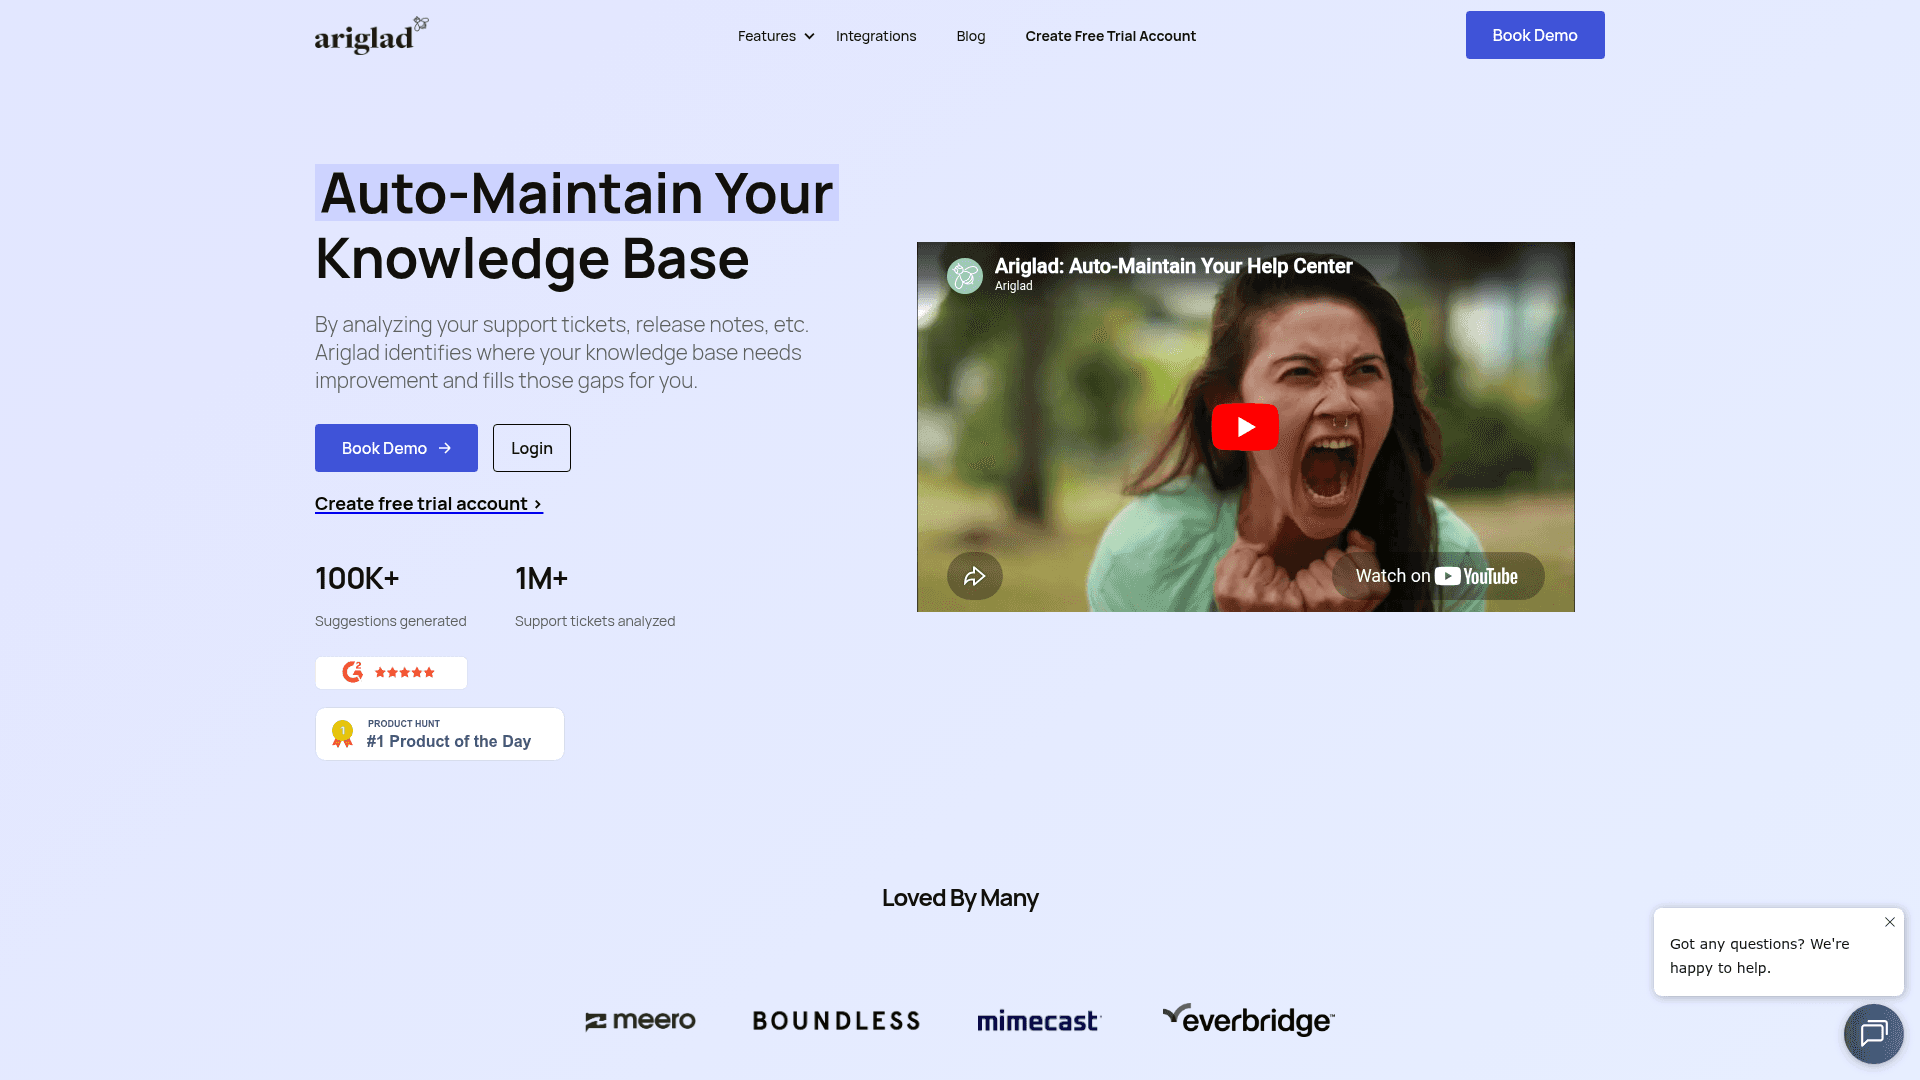Click the Loved By Many heading
Screen dimensions: 1920x1080
tap(960, 898)
